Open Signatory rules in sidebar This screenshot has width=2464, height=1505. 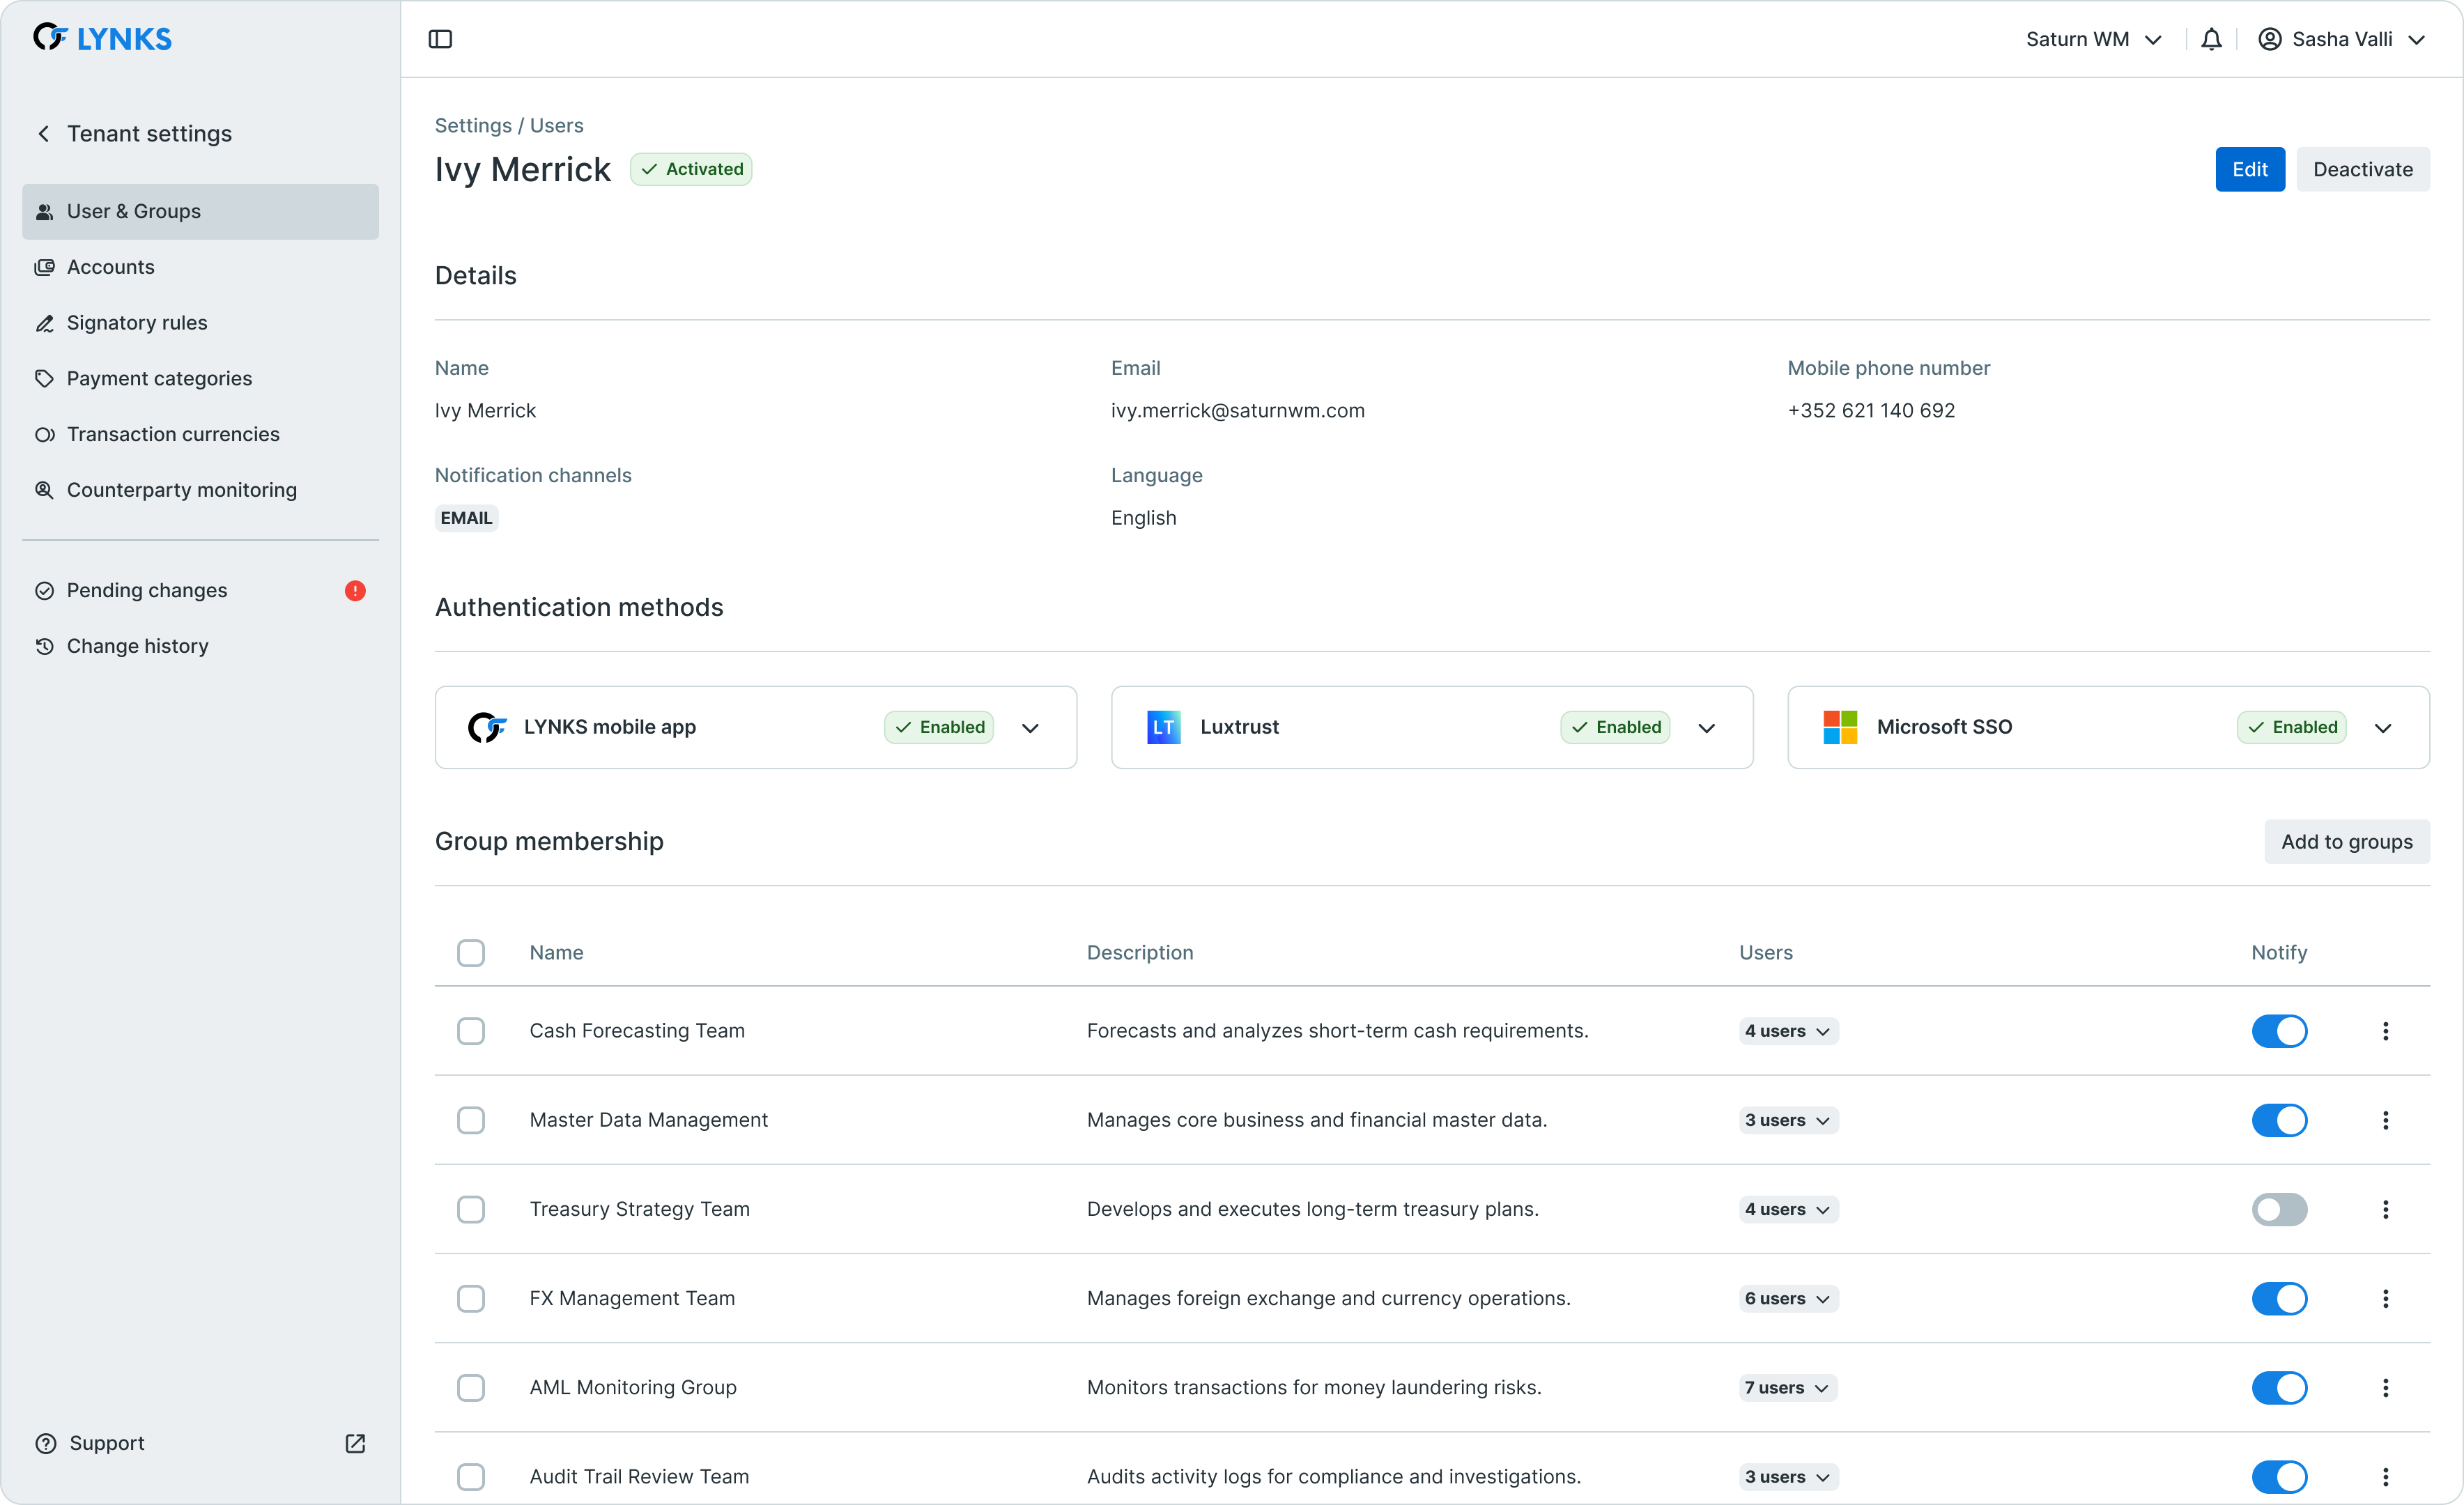(137, 323)
